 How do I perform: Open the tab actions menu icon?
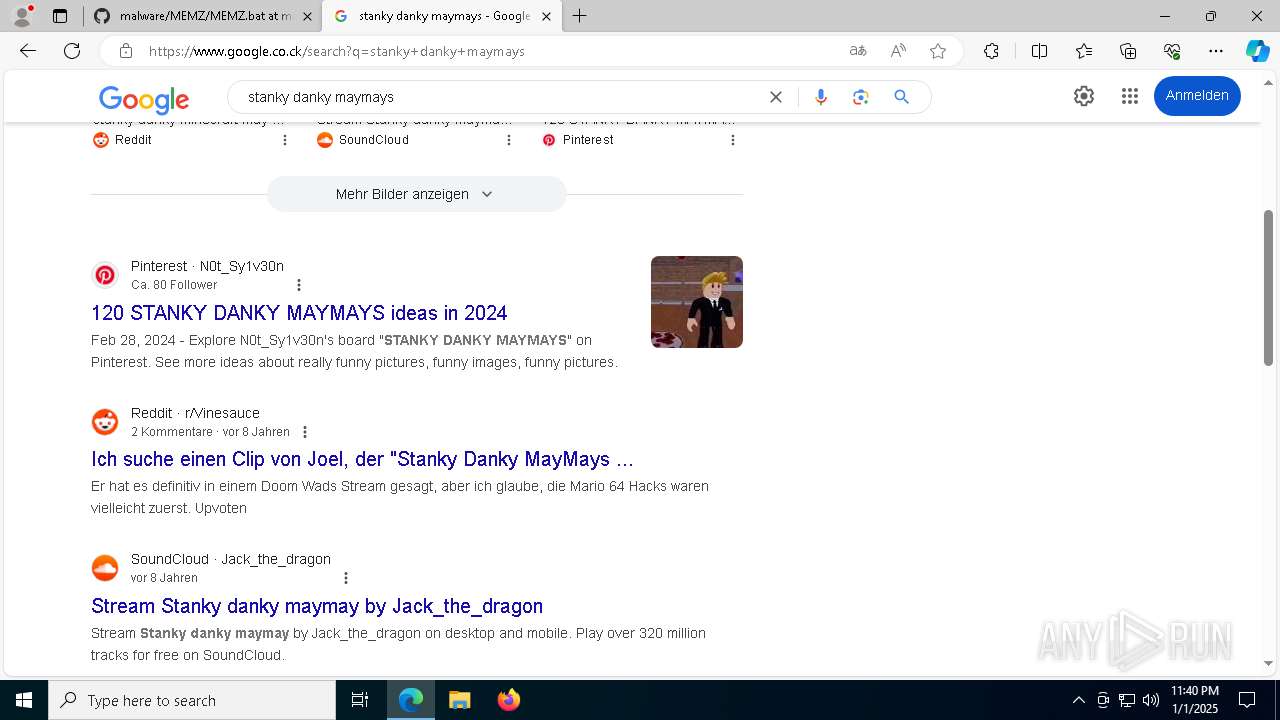pyautogui.click(x=60, y=16)
